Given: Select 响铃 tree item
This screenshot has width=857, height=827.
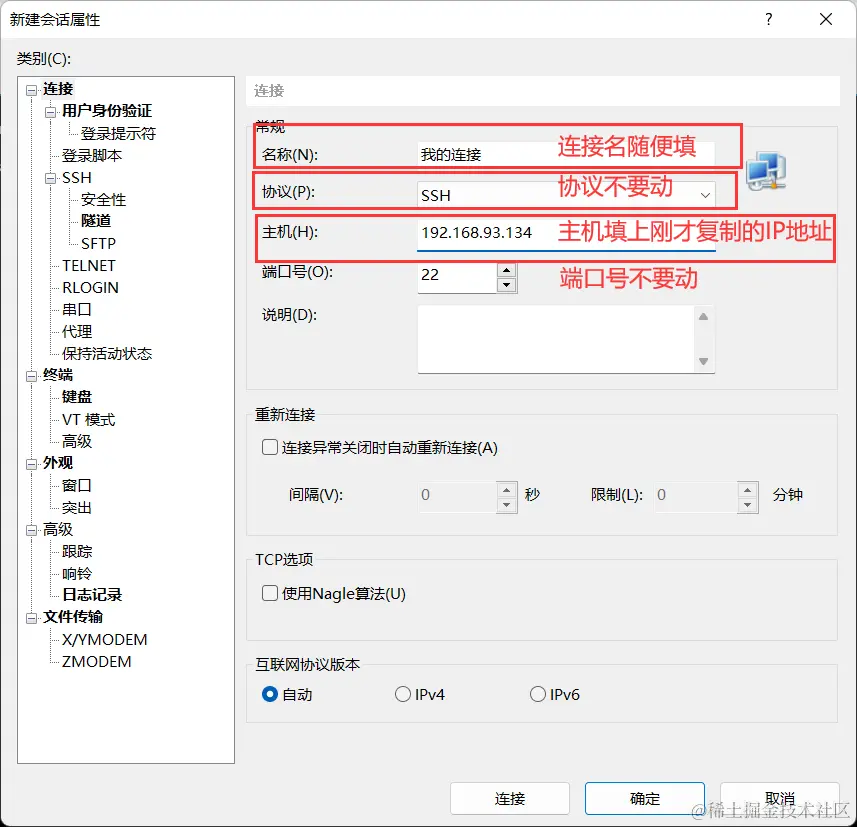Looking at the screenshot, I should point(77,574).
